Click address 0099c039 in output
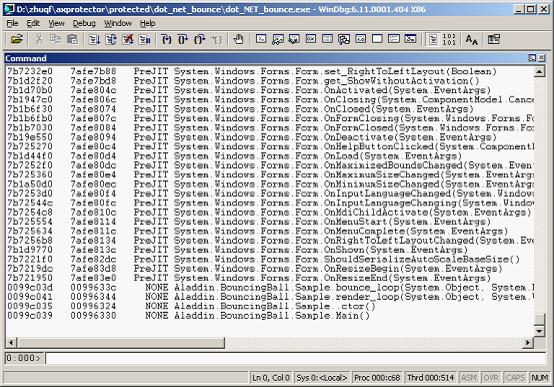The height and width of the screenshot is (387, 554). pos(30,316)
